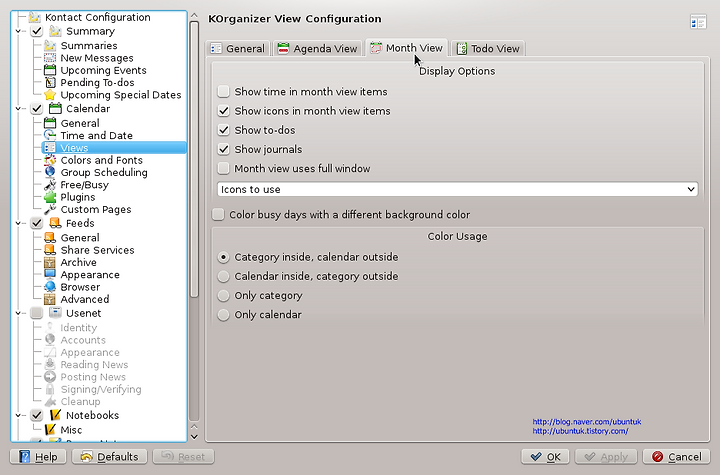720x475 pixels.
Task: Click the Kontact Configuration root icon
Action: (x=34, y=17)
